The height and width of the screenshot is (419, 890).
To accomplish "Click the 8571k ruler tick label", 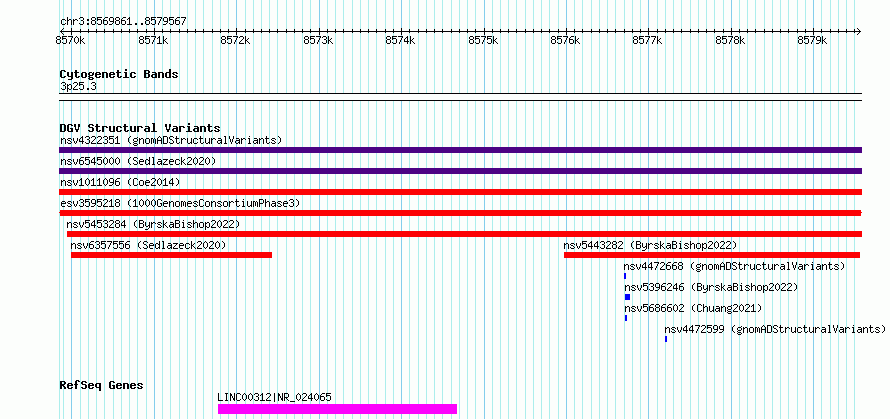I will point(153,40).
